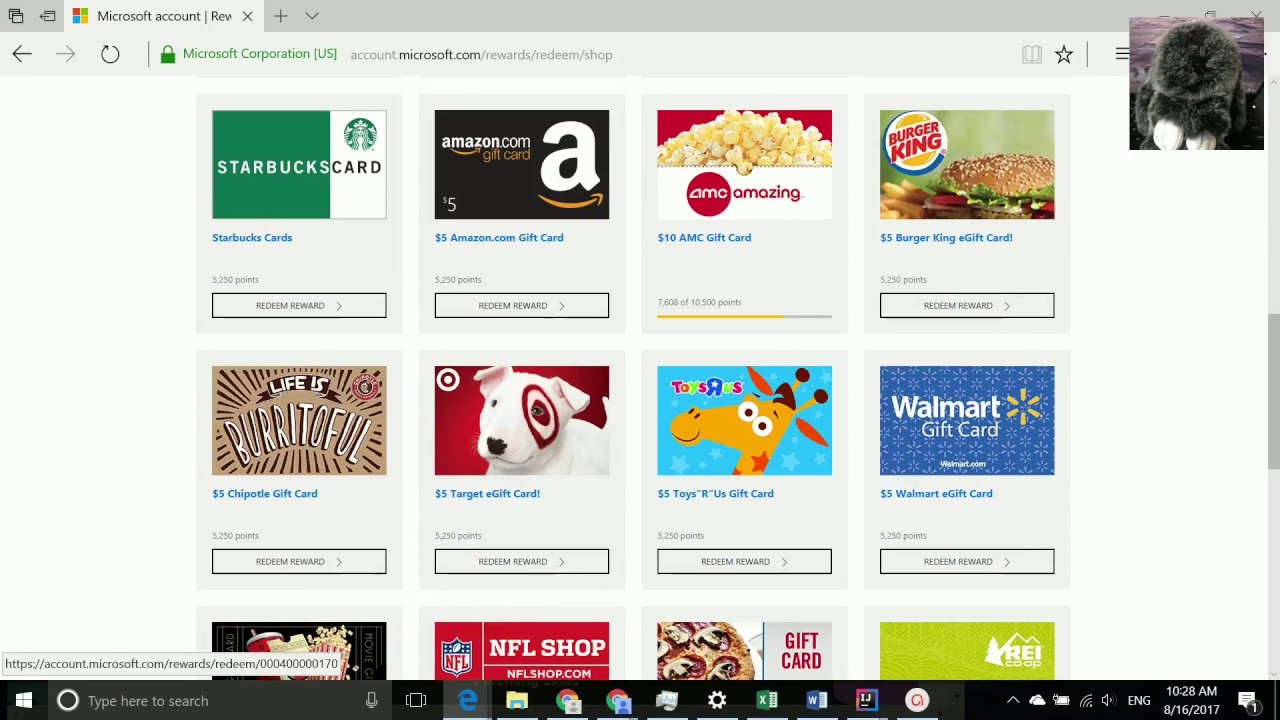Click the NFL Shop card image
Viewport: 1280px width, 720px height.
(521, 651)
